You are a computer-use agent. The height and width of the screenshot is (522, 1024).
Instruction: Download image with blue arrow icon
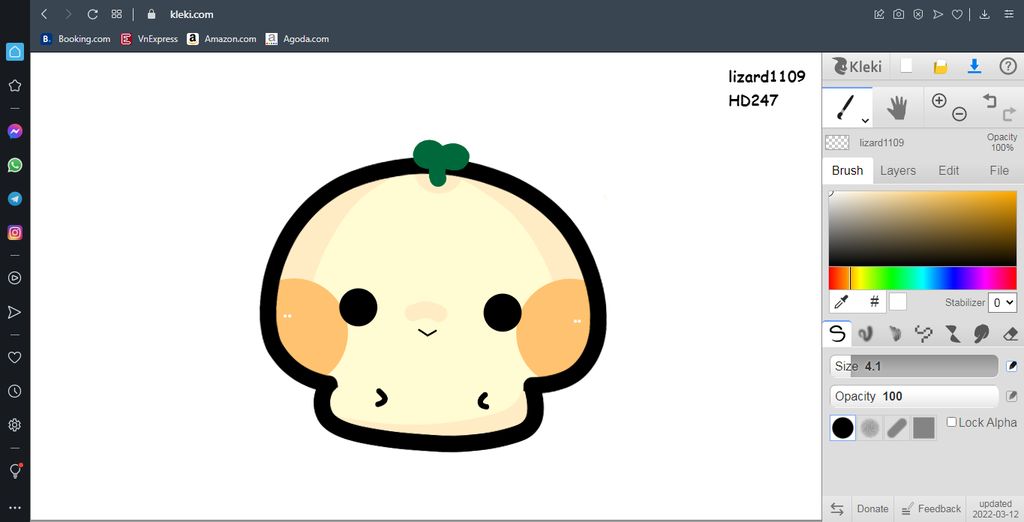click(x=974, y=66)
